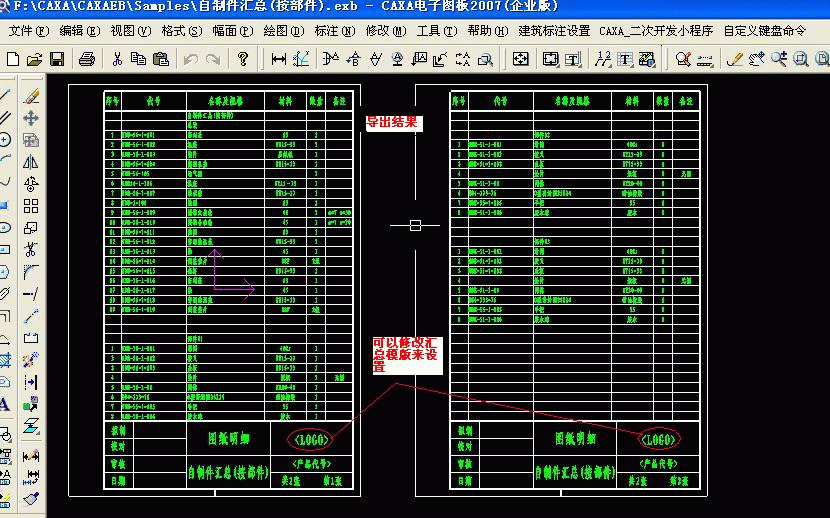Select the circle drawing tool icon
The image size is (830, 518).
pyautogui.click(x=5, y=140)
